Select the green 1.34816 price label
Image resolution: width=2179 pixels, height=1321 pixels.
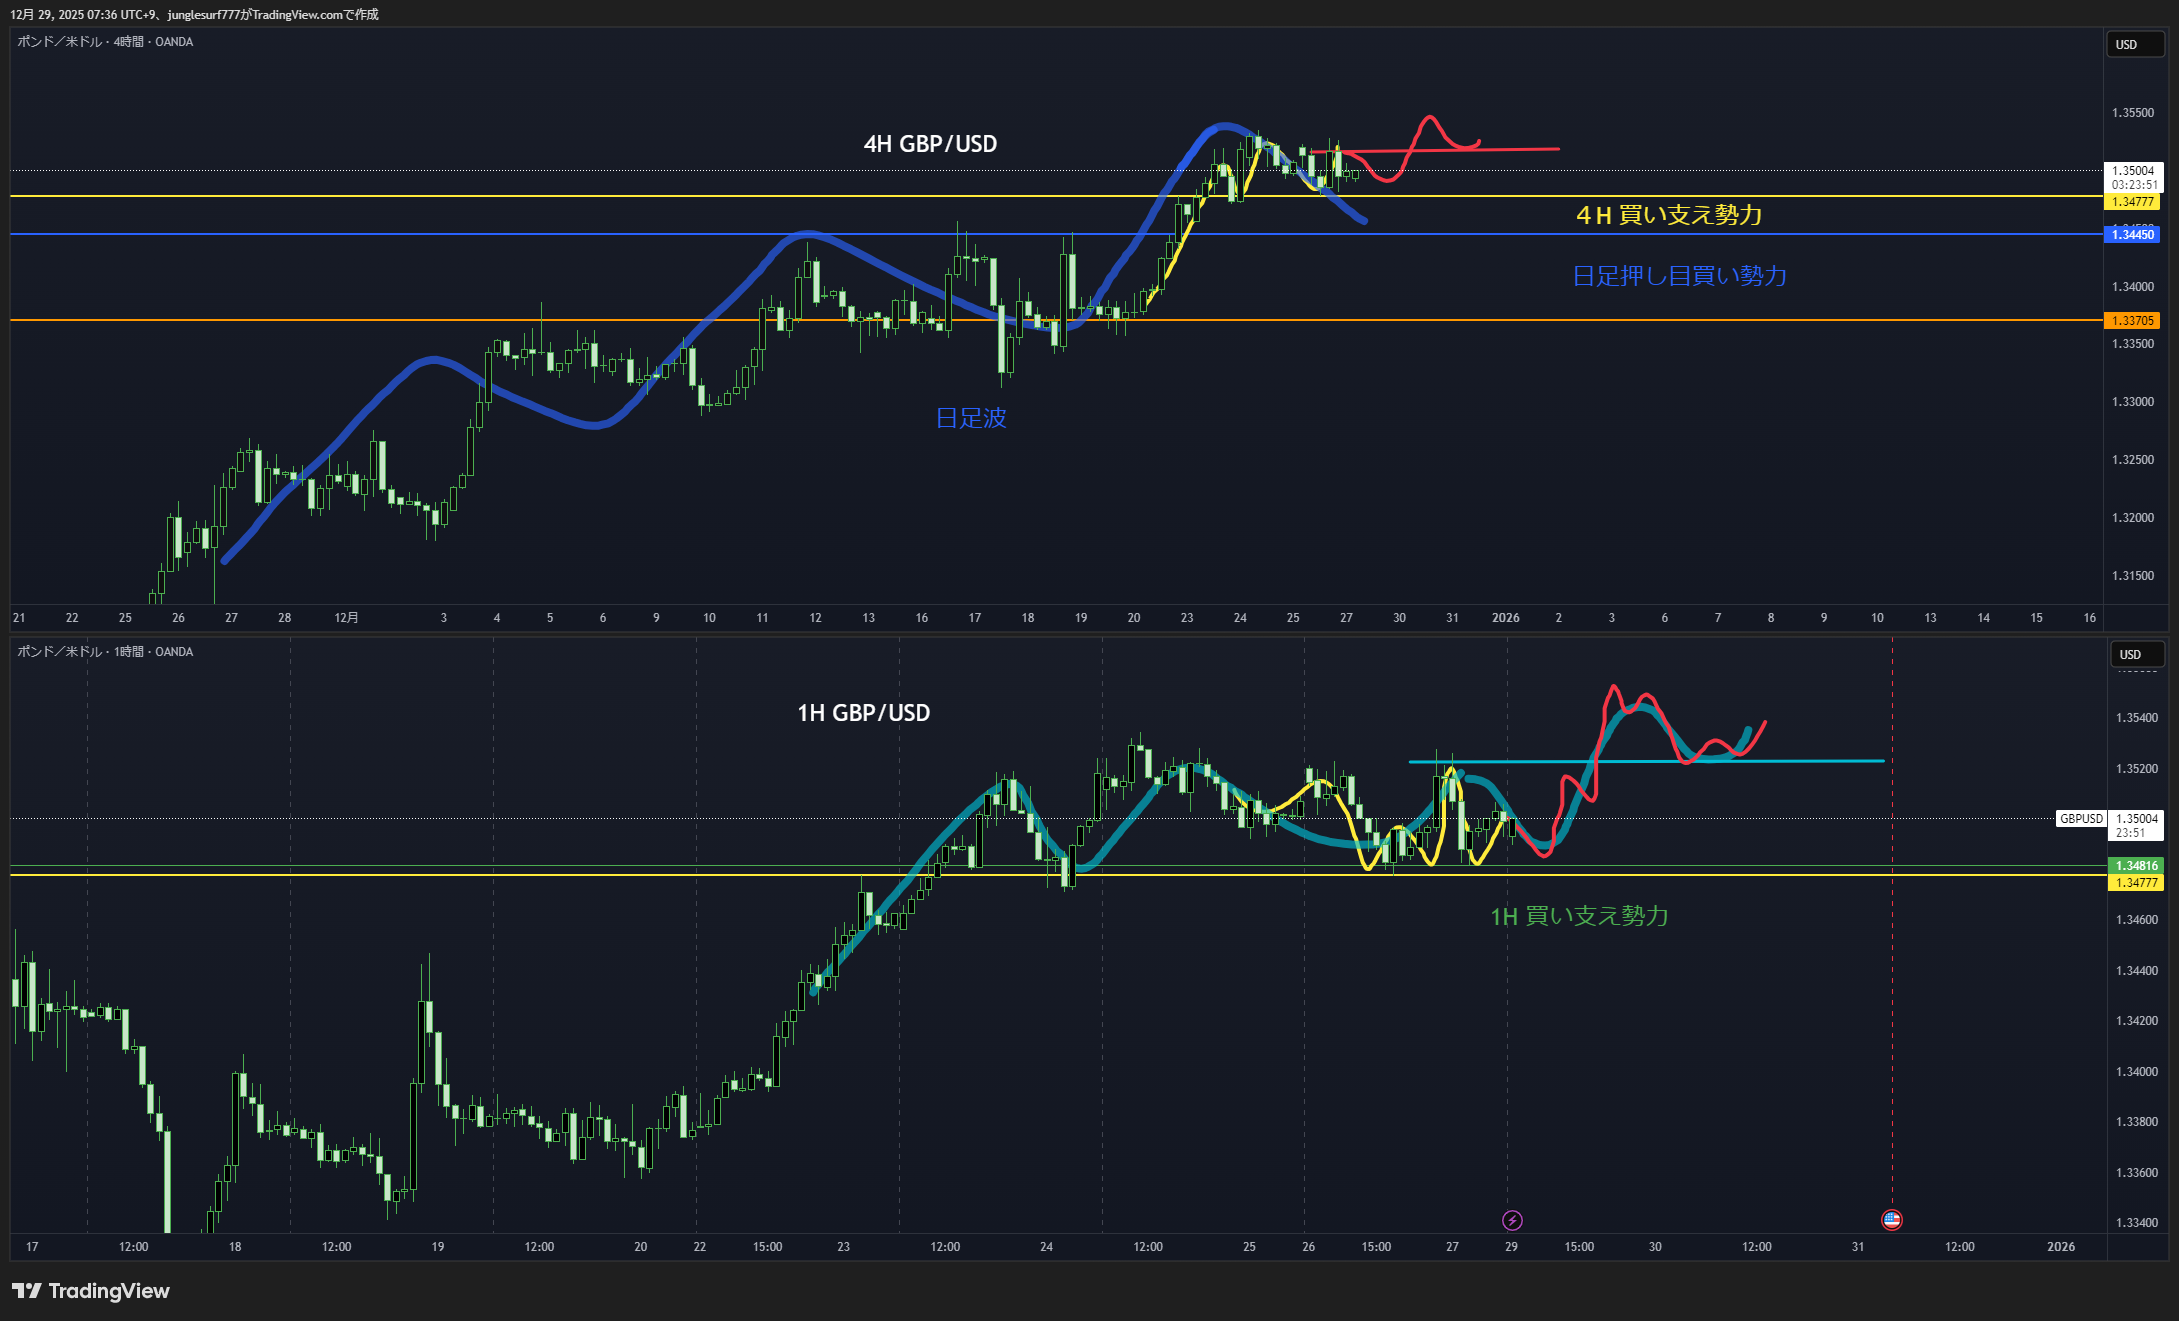[x=2136, y=866]
